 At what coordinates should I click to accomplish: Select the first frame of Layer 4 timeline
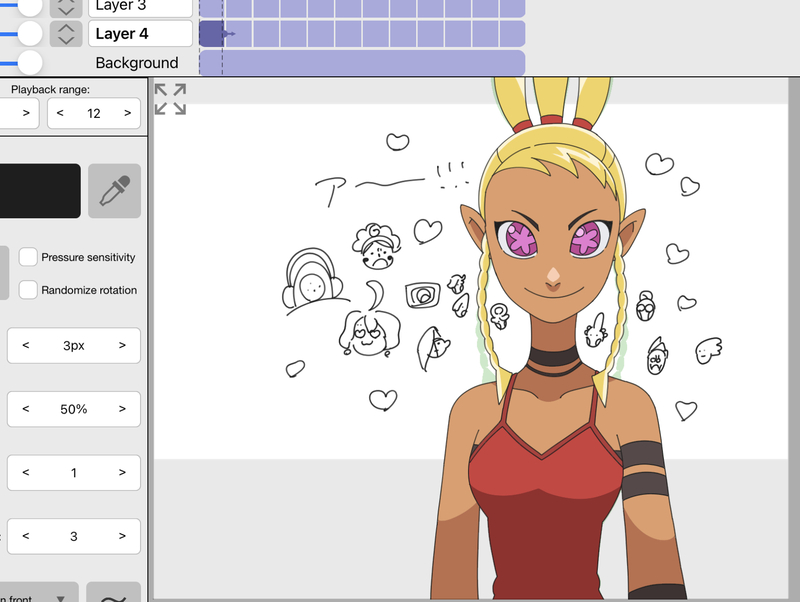[x=211, y=34]
